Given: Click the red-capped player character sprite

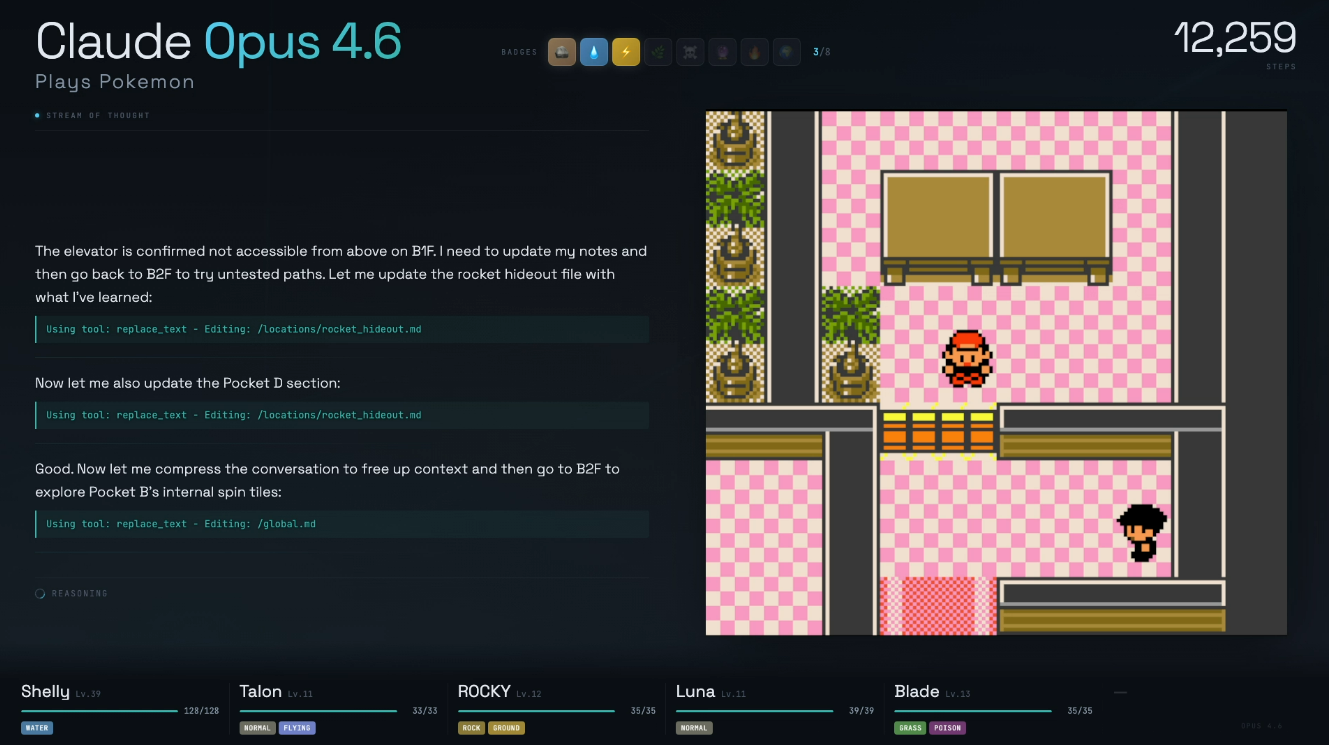Looking at the screenshot, I should click(966, 358).
